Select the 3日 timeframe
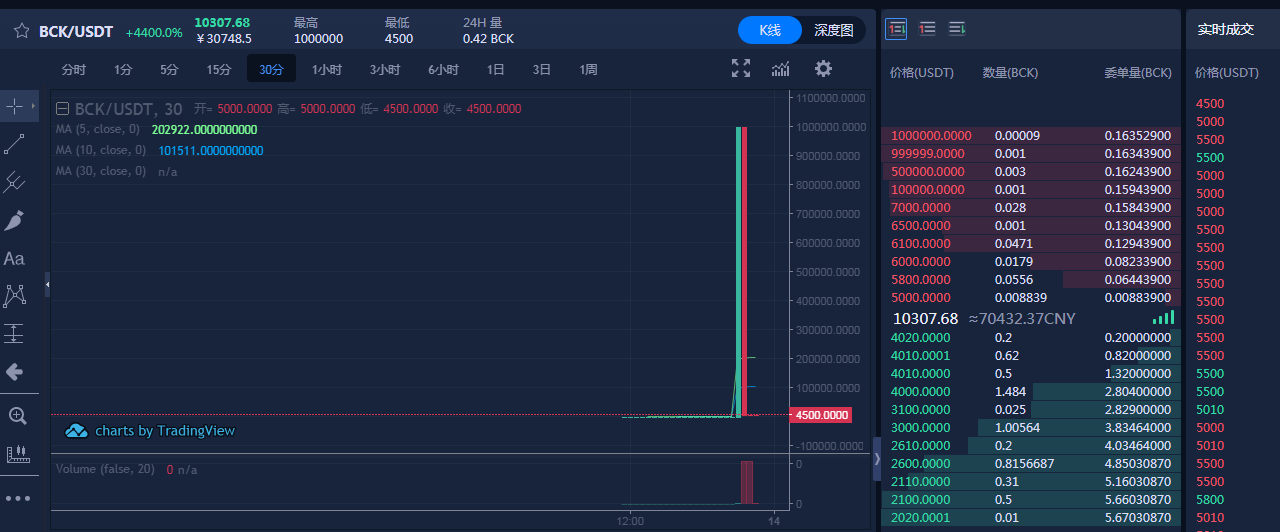 point(542,70)
